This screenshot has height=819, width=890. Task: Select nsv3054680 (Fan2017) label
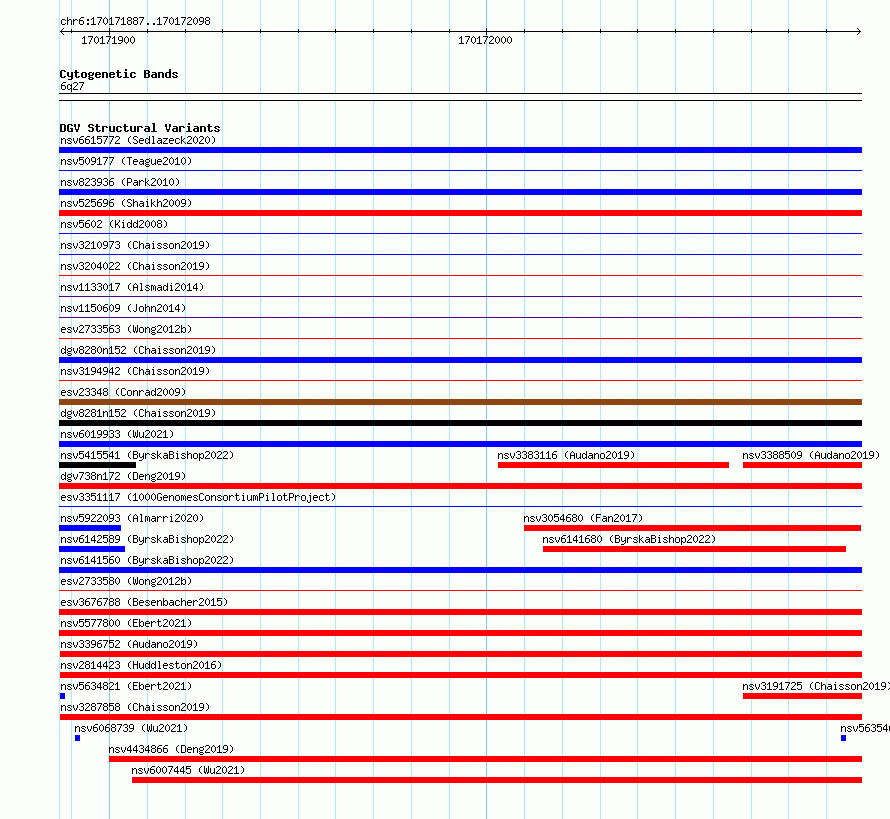(583, 518)
